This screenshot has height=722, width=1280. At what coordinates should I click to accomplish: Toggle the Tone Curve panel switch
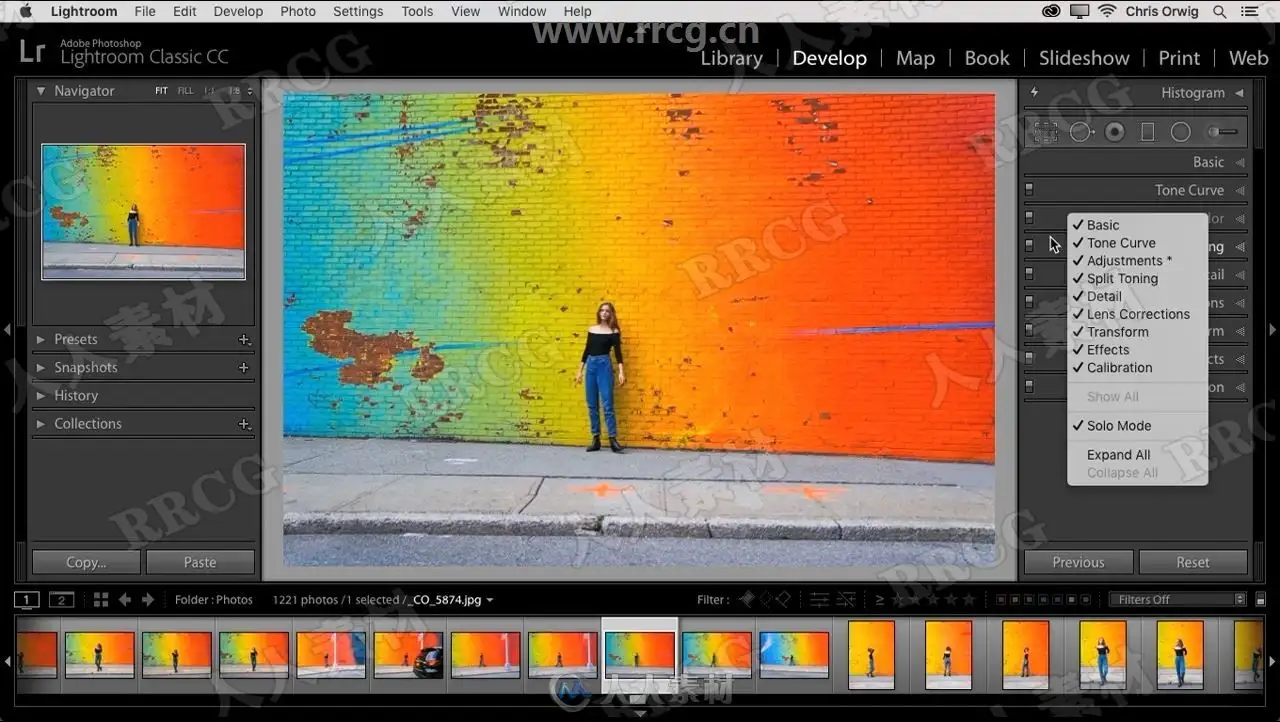click(1029, 190)
